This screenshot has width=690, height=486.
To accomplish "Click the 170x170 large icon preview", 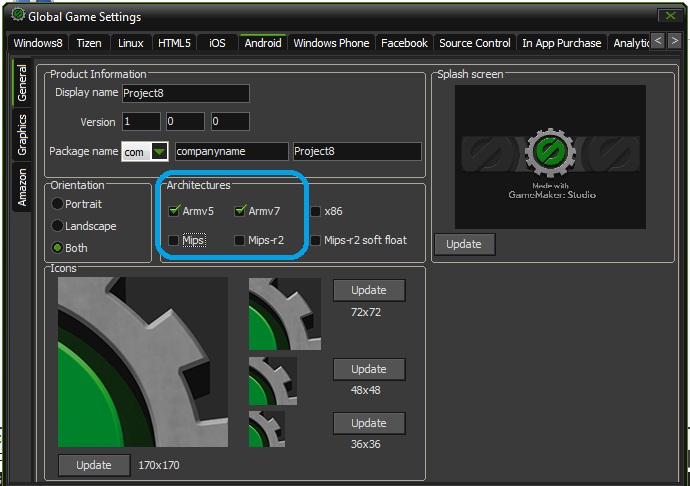I will pyautogui.click(x=142, y=362).
